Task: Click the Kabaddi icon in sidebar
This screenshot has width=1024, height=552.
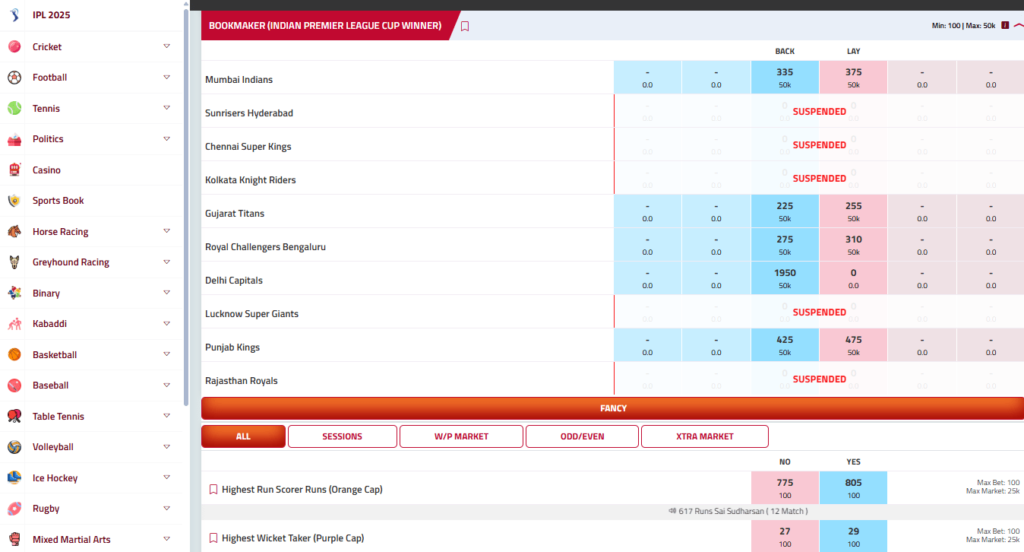Action: click(x=14, y=323)
